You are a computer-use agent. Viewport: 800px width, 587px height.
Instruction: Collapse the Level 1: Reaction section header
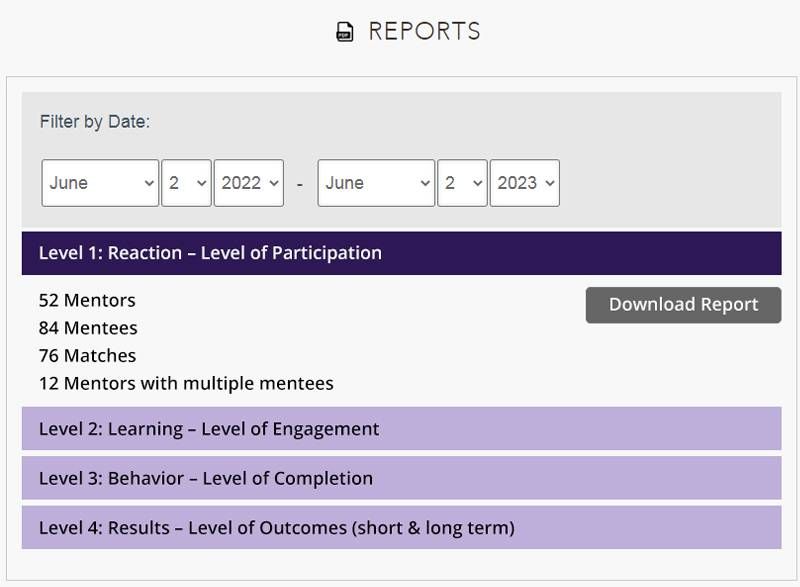click(401, 253)
